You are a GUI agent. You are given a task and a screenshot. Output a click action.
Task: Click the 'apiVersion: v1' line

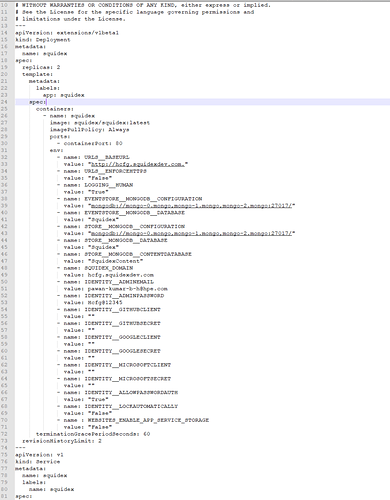pyautogui.click(x=39, y=455)
